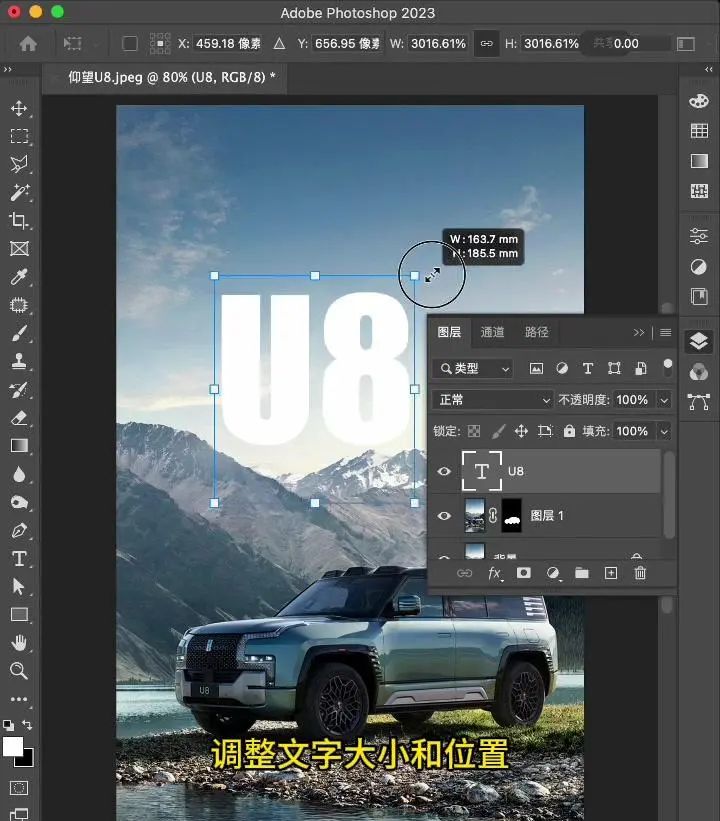Create a new group folder
This screenshot has width=720, height=821.
[582, 573]
